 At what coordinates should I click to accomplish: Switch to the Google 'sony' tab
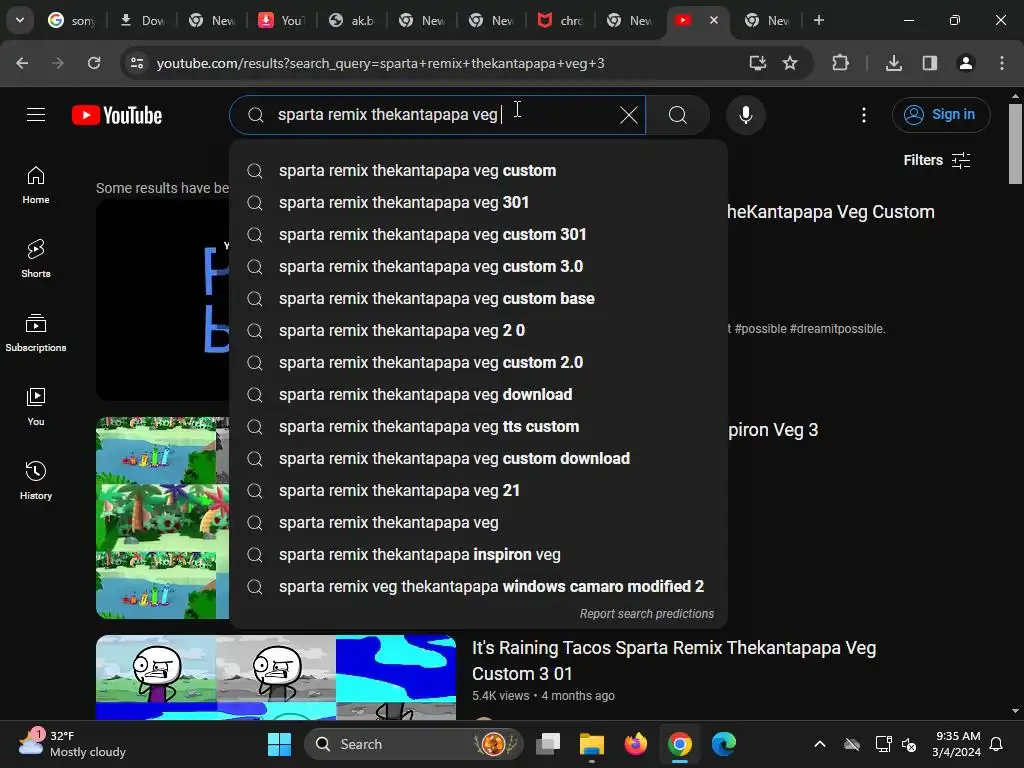pos(72,20)
